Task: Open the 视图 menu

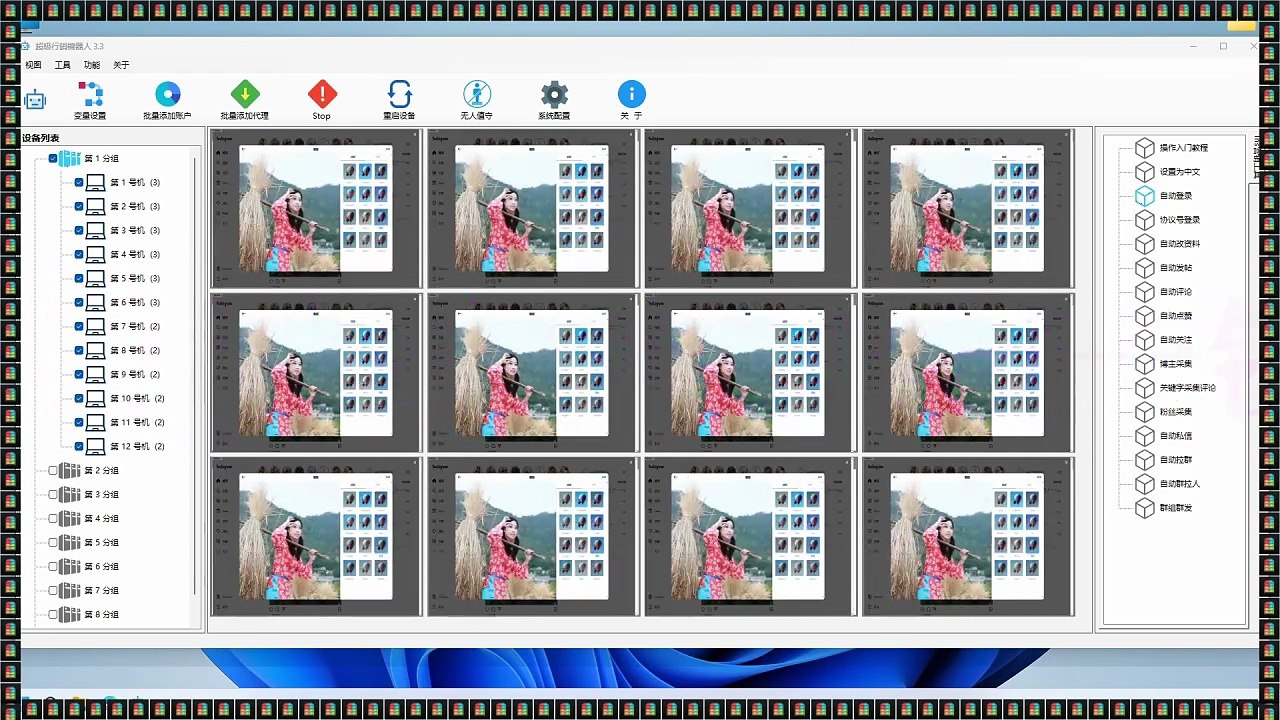Action: (x=33, y=65)
